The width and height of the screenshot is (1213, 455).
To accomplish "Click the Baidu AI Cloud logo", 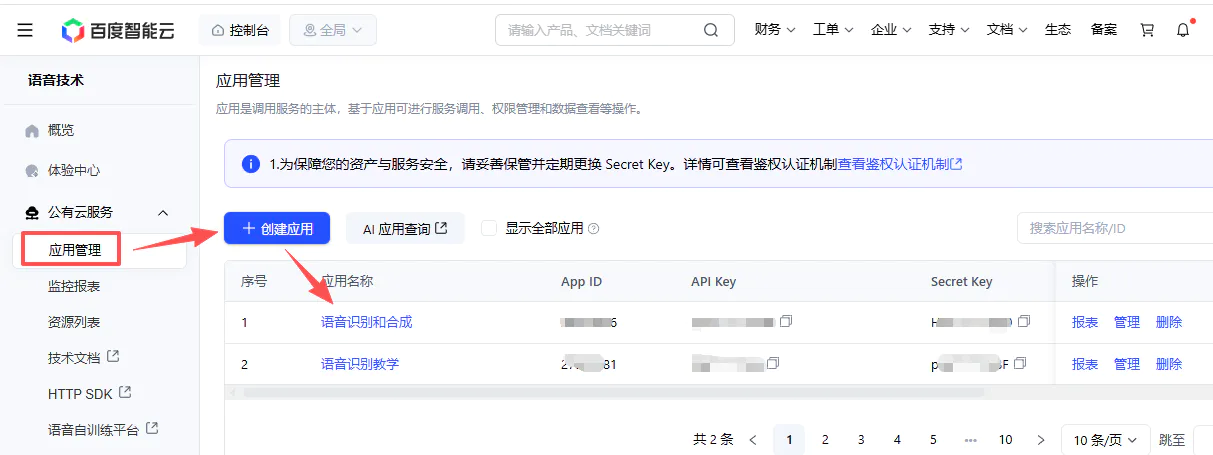I will point(117,30).
